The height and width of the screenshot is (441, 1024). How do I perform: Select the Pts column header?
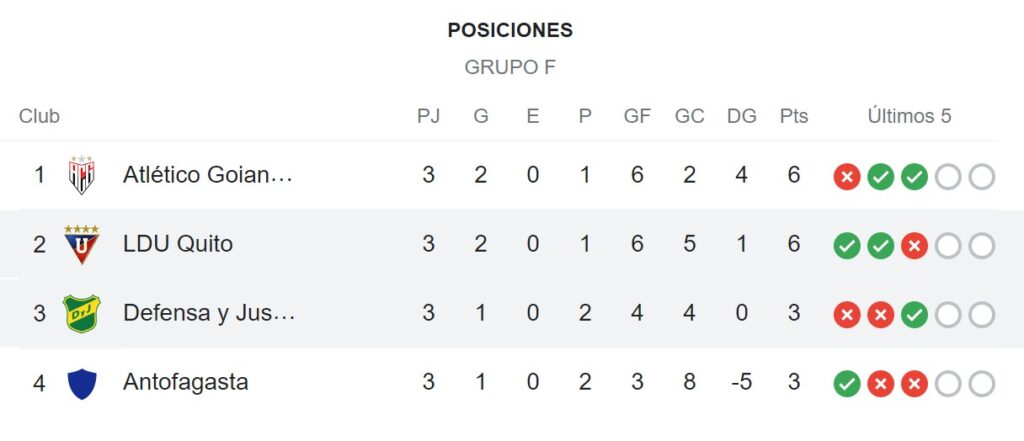point(793,116)
